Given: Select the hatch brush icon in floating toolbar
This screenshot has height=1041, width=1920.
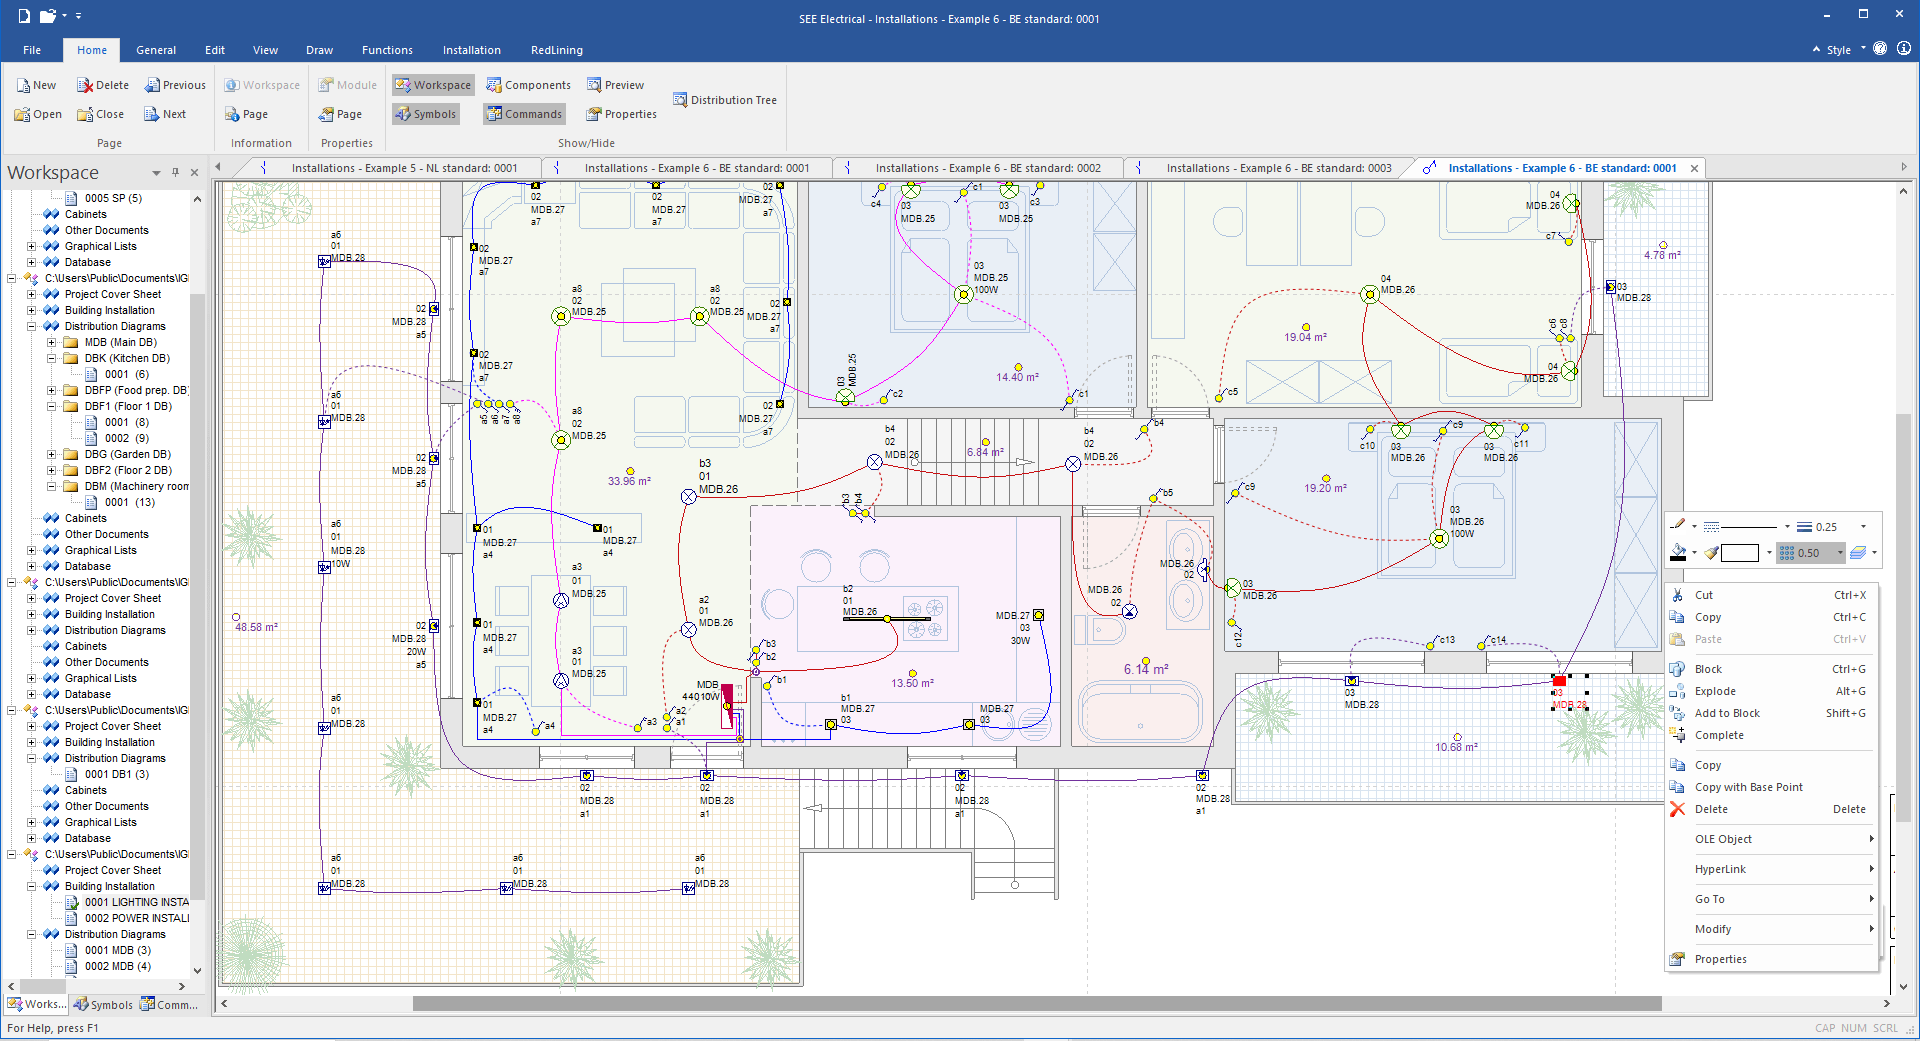Looking at the screenshot, I should pyautogui.click(x=1711, y=552).
